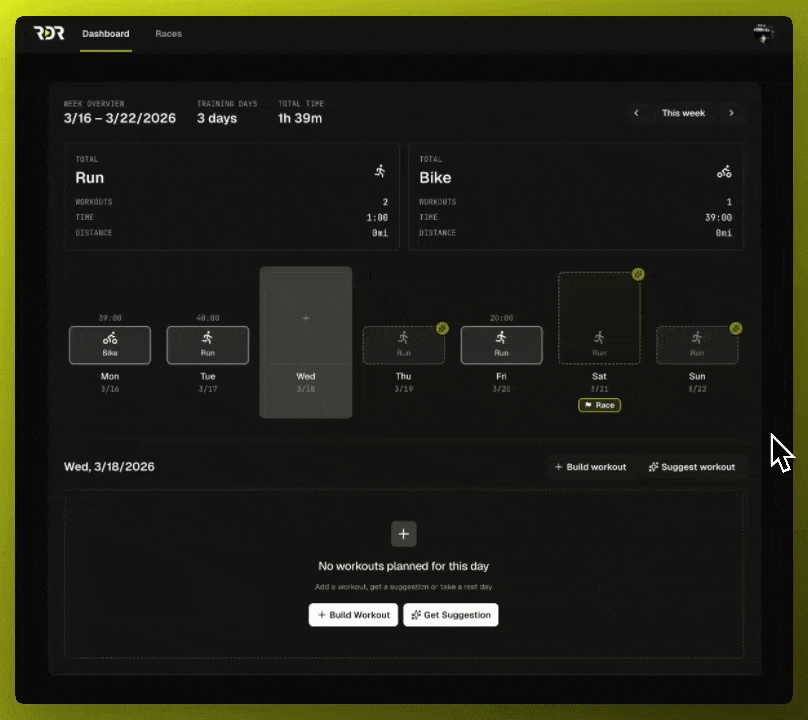Advance to next week using right chevron
808x720 pixels.
pyautogui.click(x=731, y=113)
